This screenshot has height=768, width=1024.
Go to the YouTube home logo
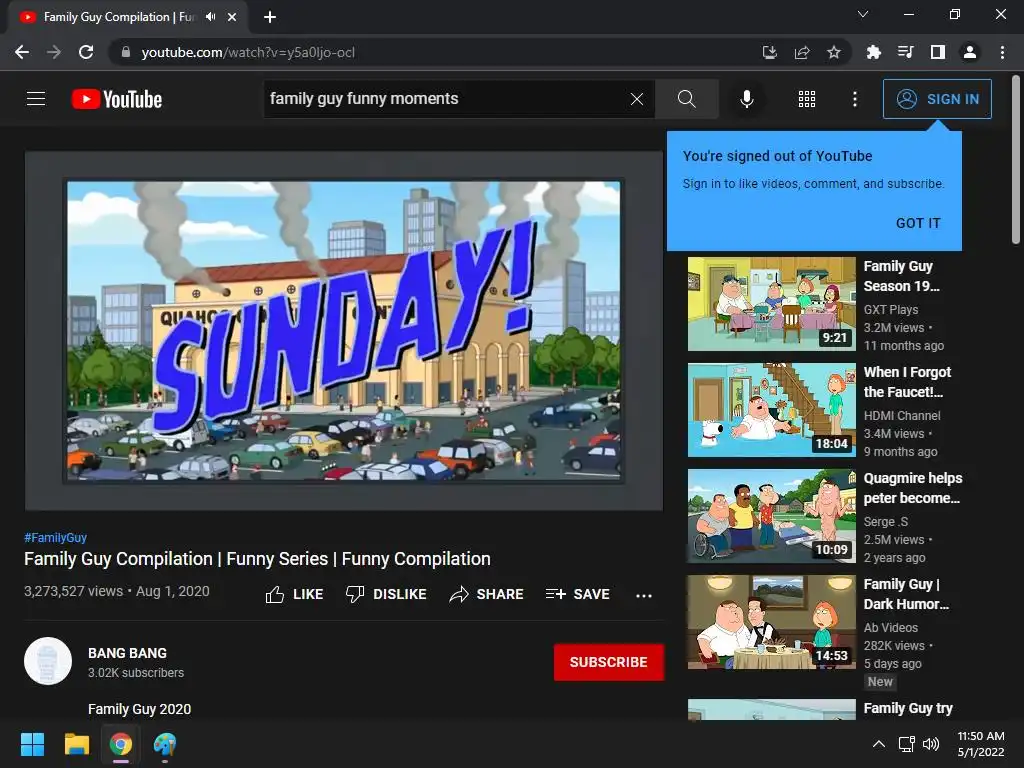pos(117,99)
